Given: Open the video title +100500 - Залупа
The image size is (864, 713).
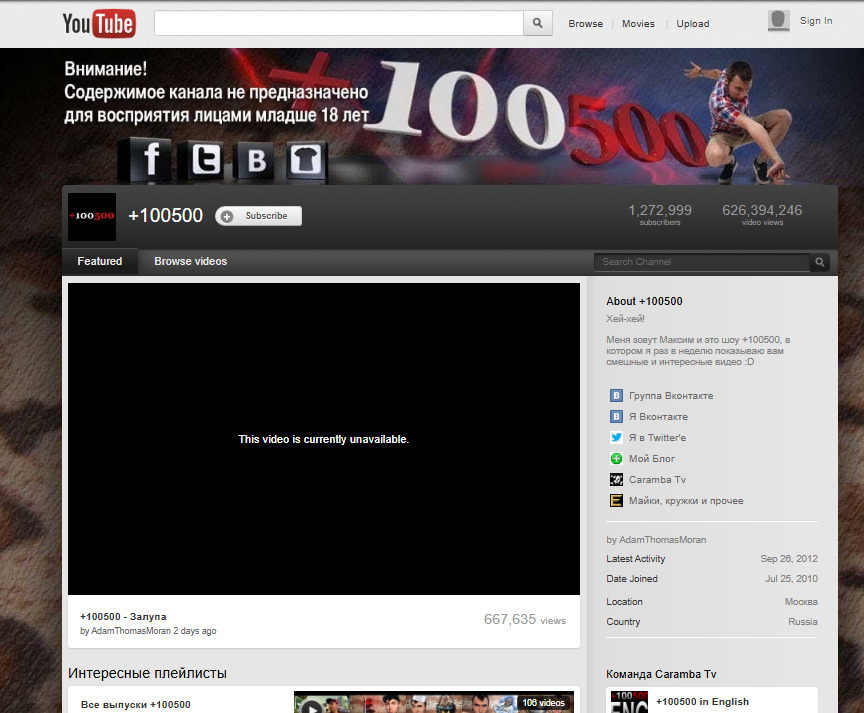Looking at the screenshot, I should tap(123, 617).
